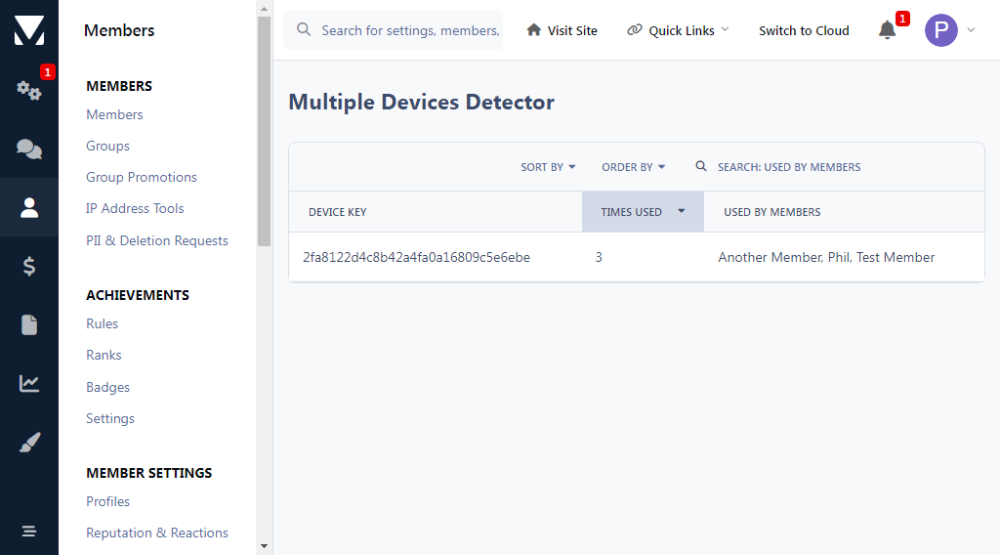Click the Search Used By Members field

(788, 167)
